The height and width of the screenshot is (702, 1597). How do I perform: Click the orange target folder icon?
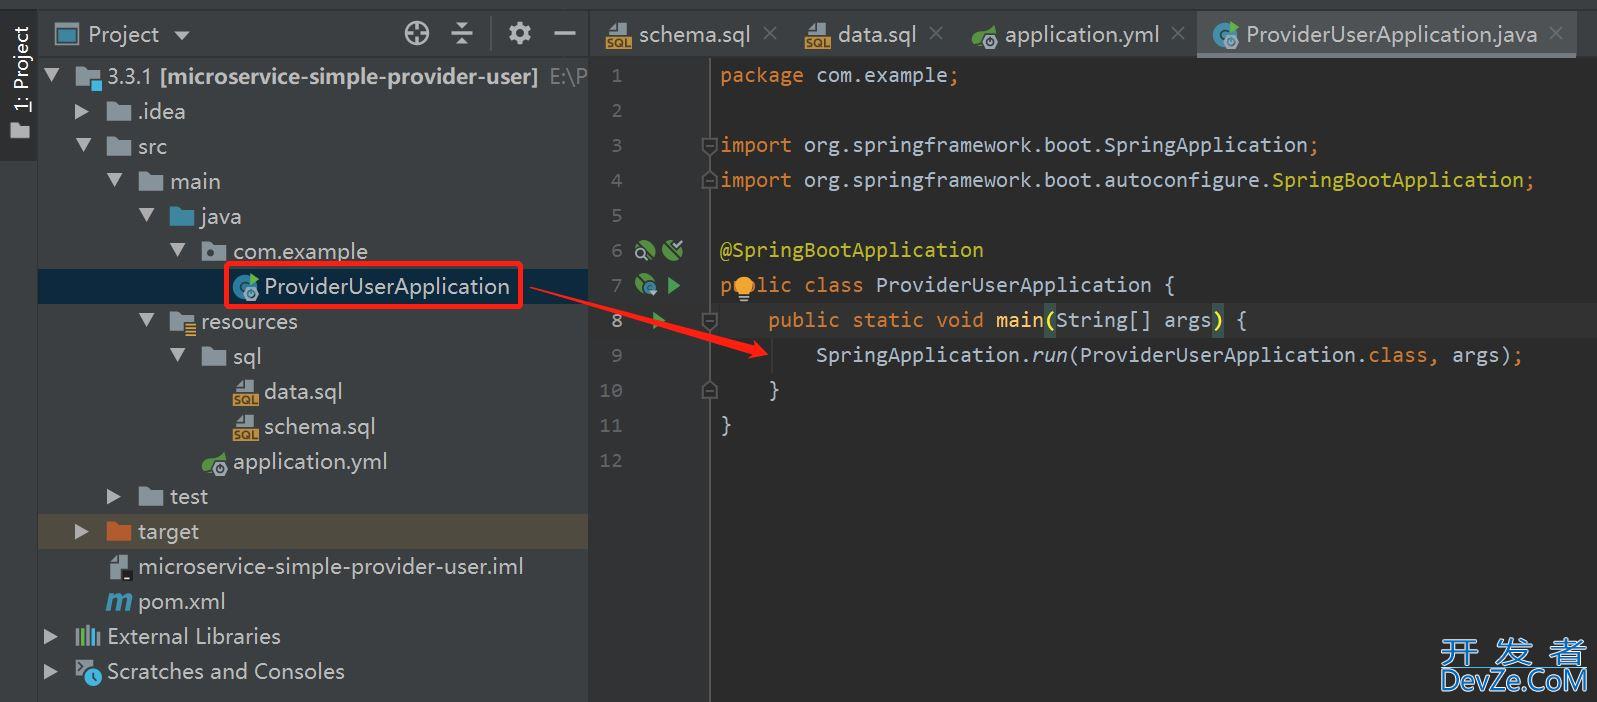click(119, 531)
